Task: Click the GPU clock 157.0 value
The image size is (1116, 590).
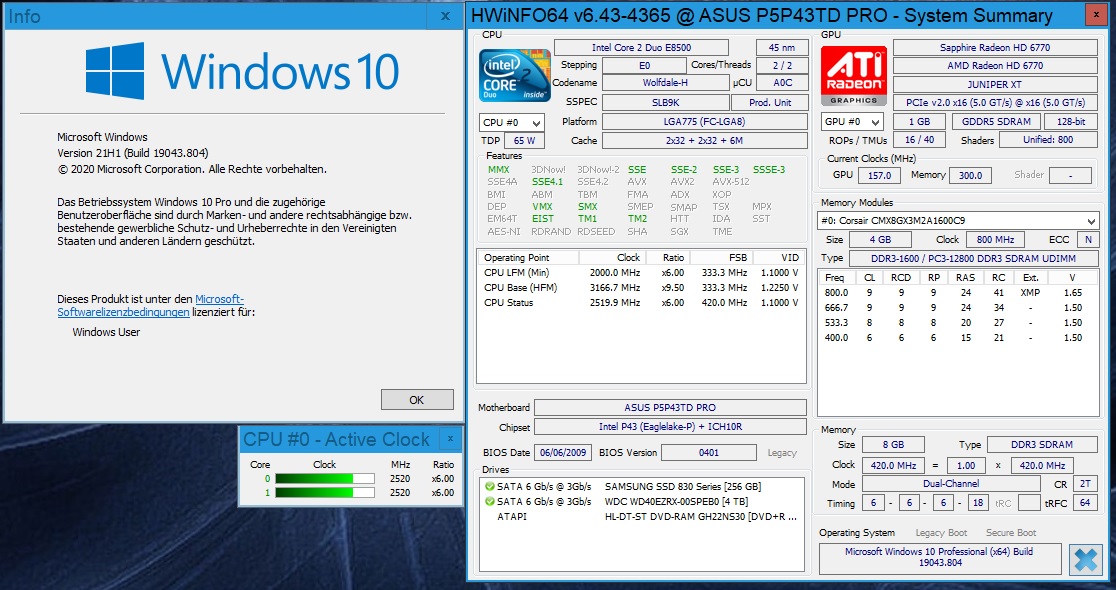Action: [x=880, y=175]
